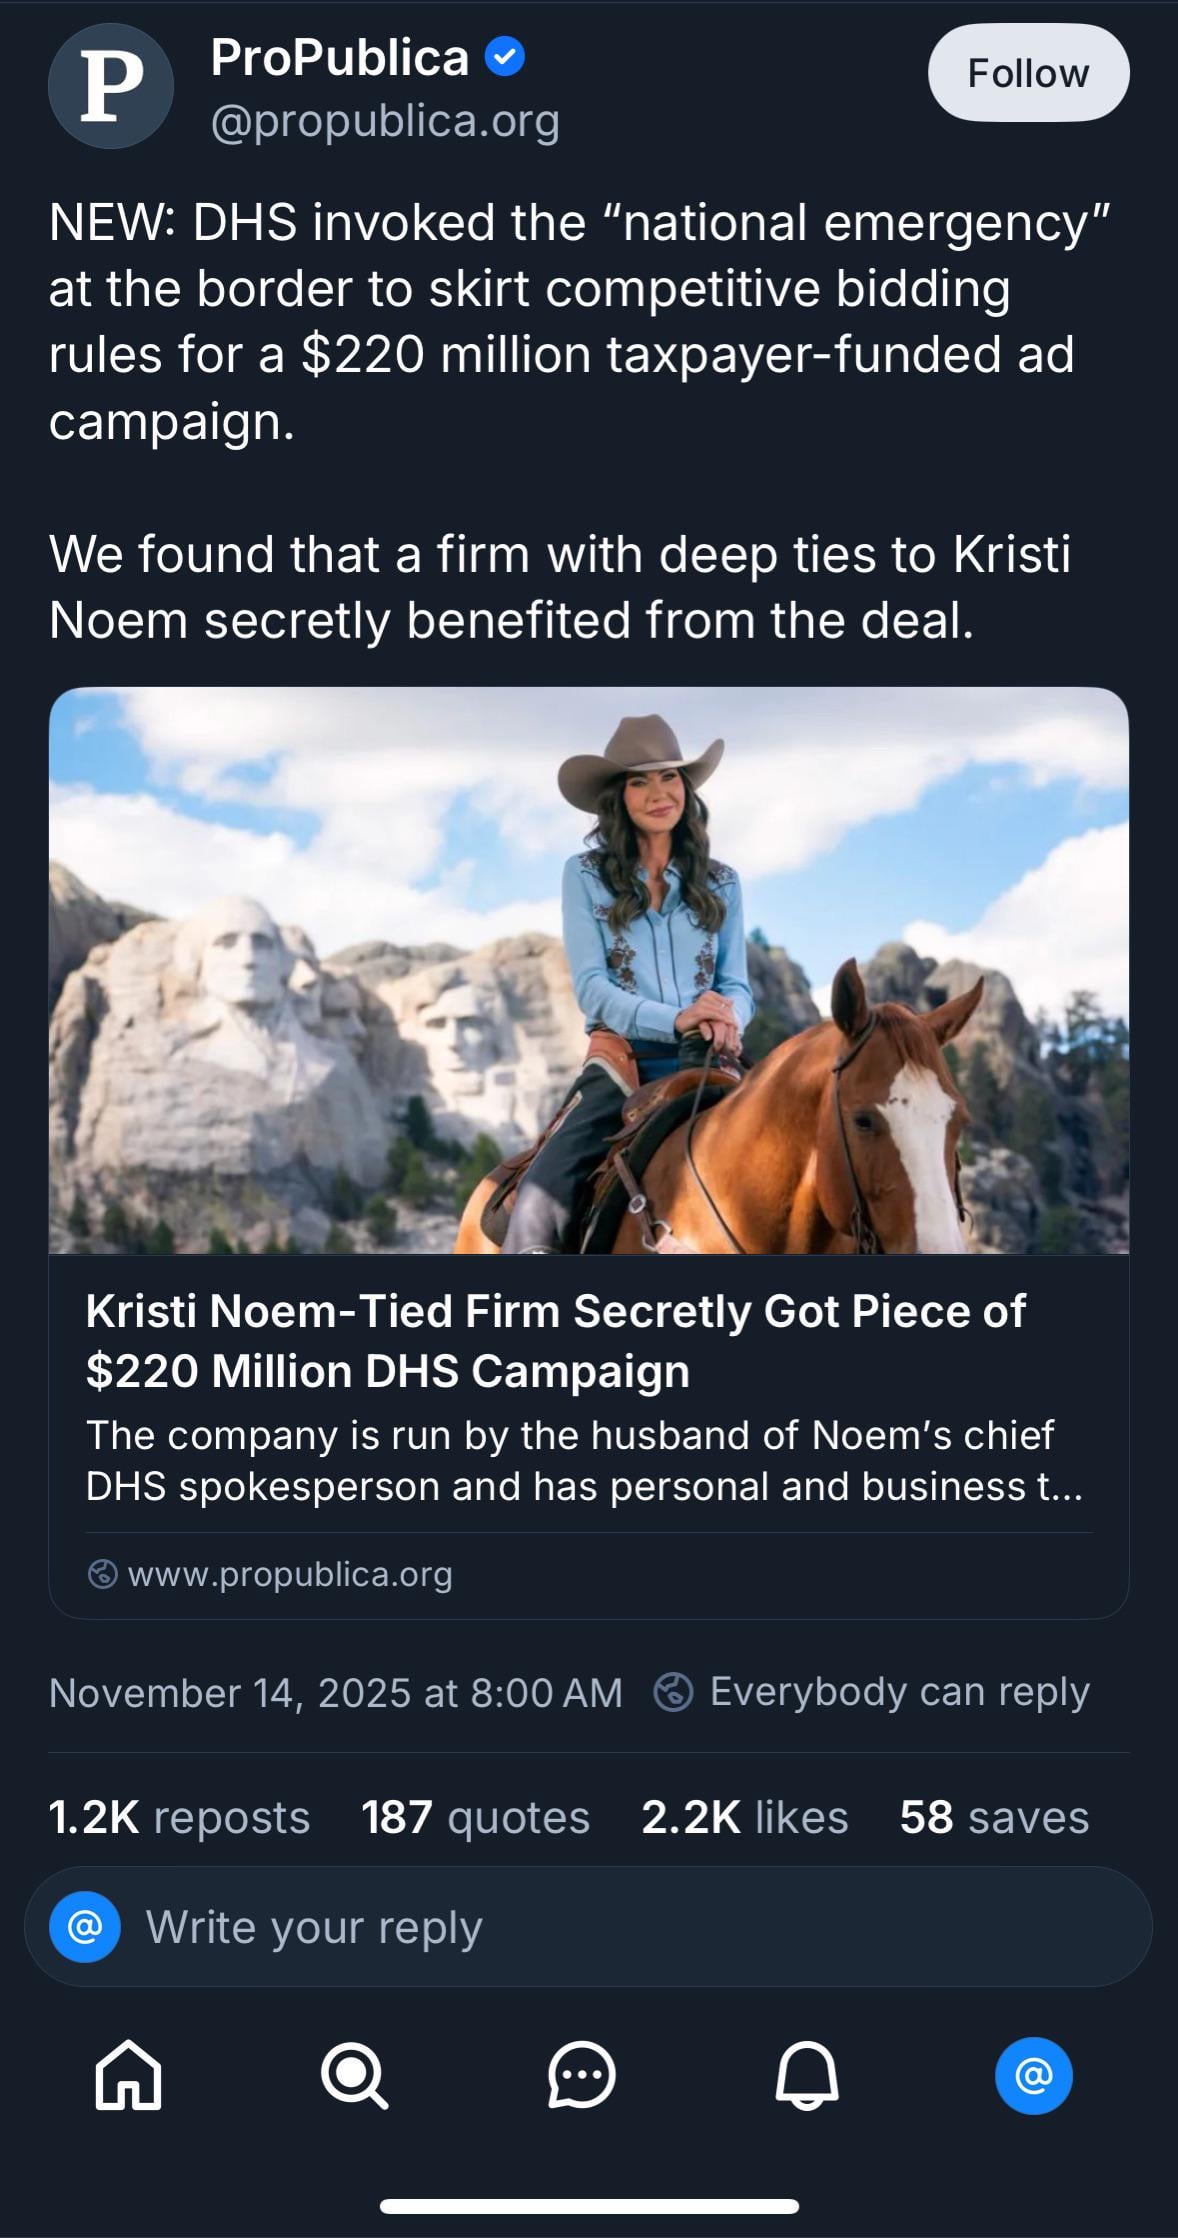Tap the November 14, 2025 timestamp
This screenshot has height=2238, width=1178.
coord(335,1692)
